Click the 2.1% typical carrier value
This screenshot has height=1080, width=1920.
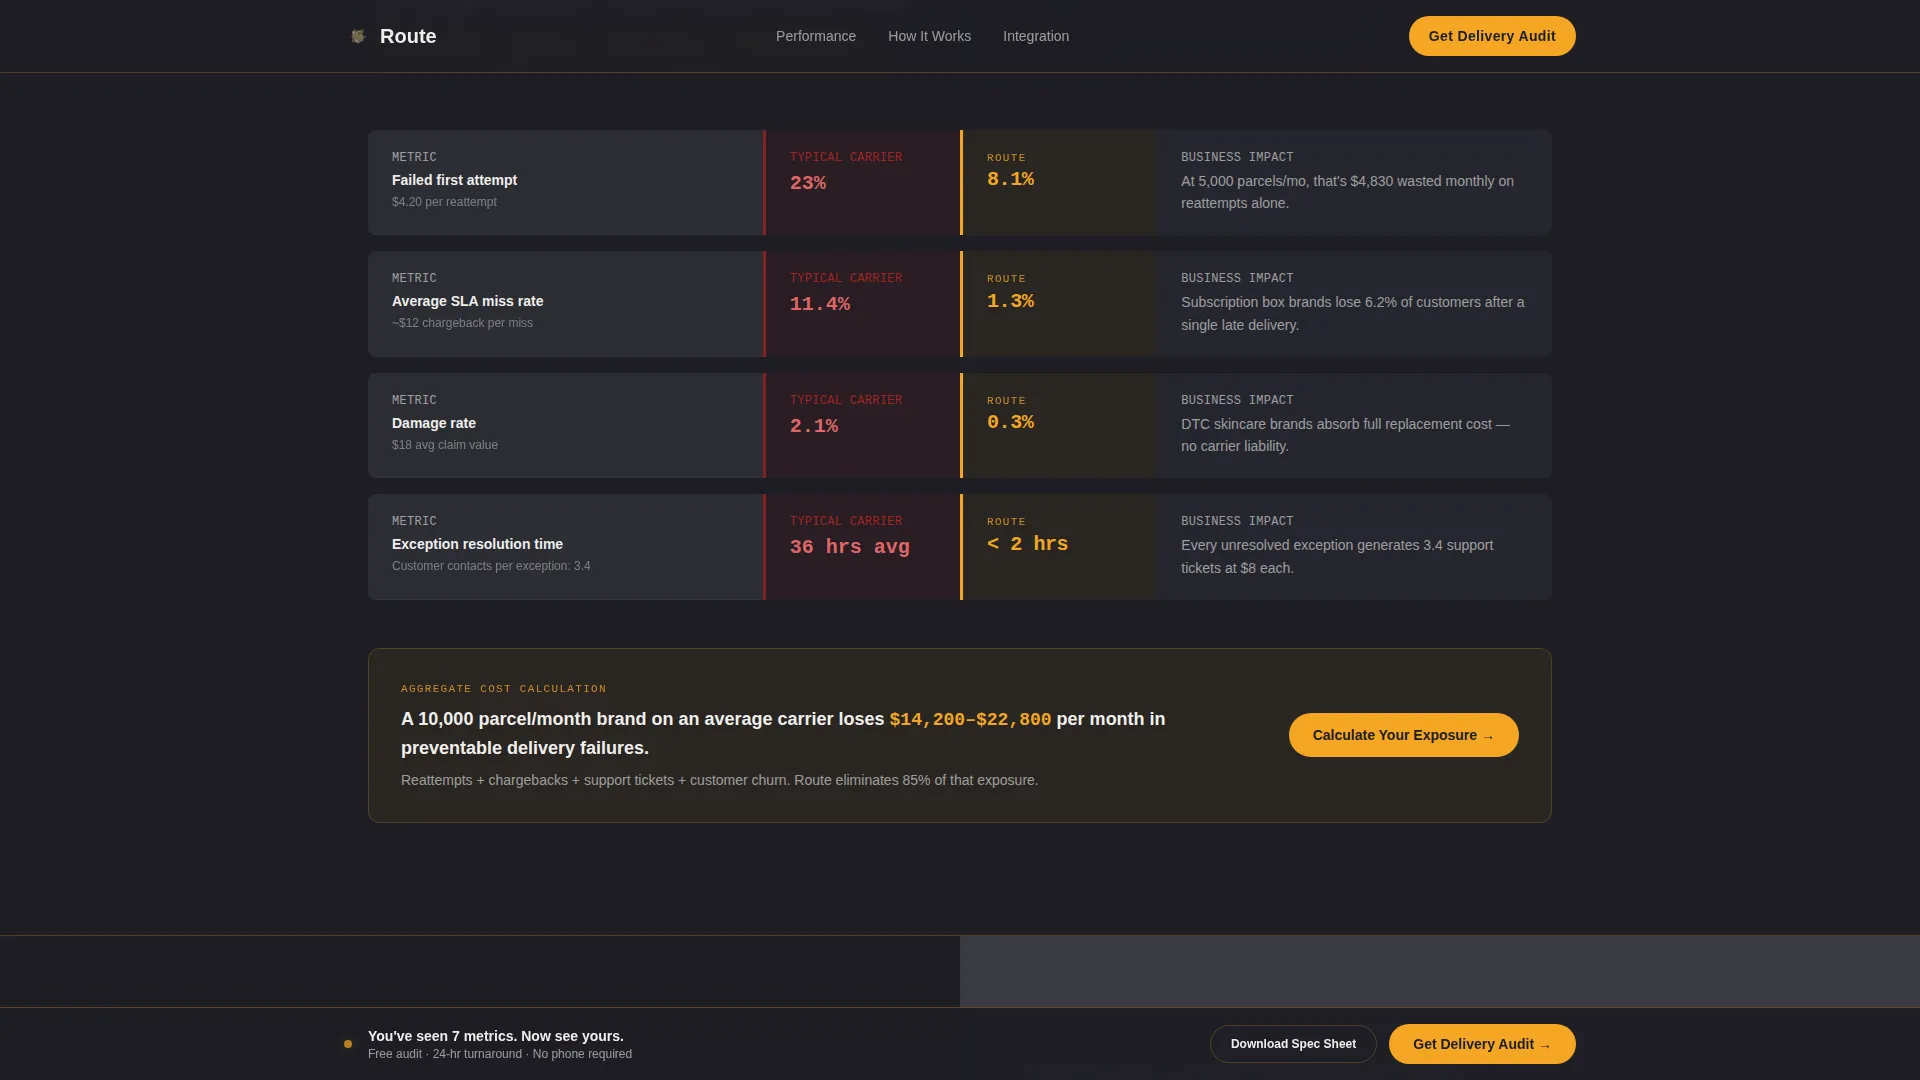(814, 426)
